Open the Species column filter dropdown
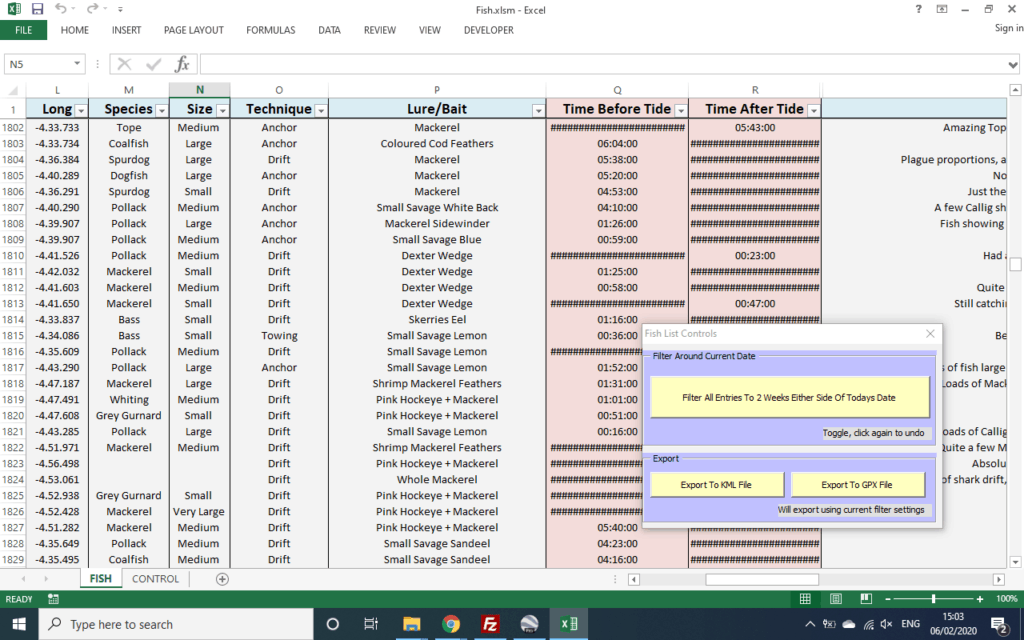 point(161,108)
